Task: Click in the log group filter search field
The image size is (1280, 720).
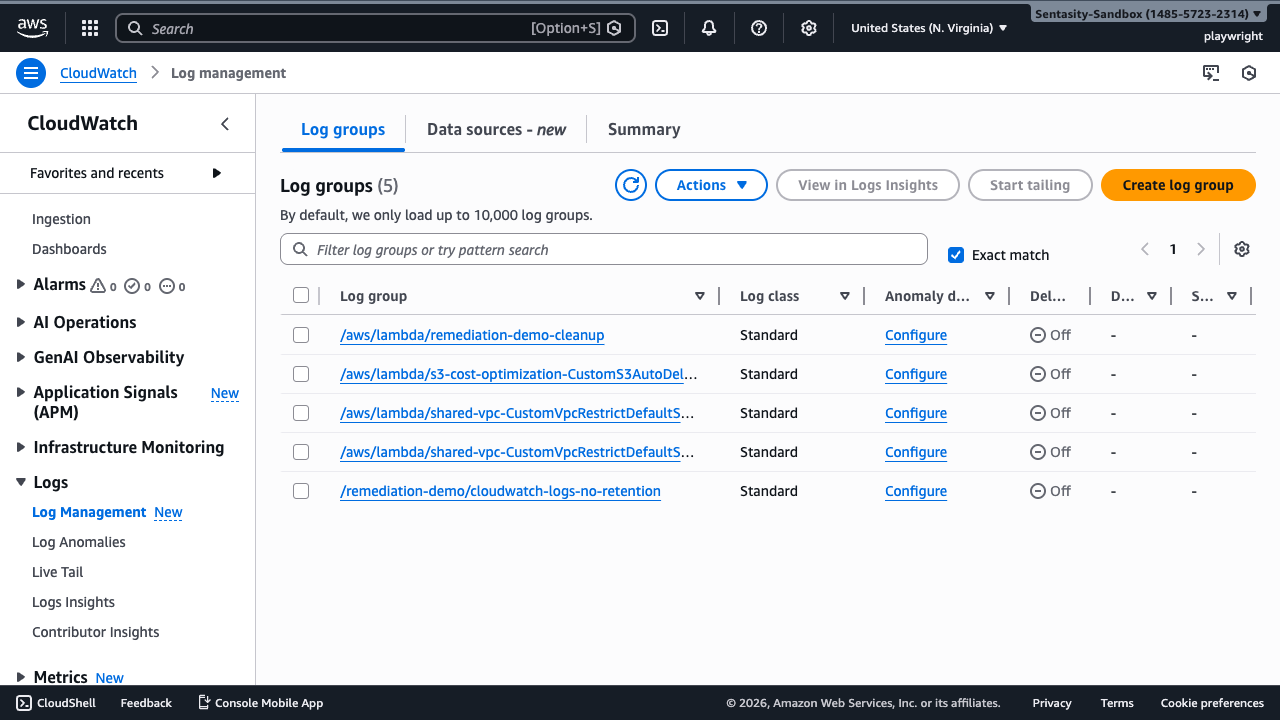Action: [603, 249]
